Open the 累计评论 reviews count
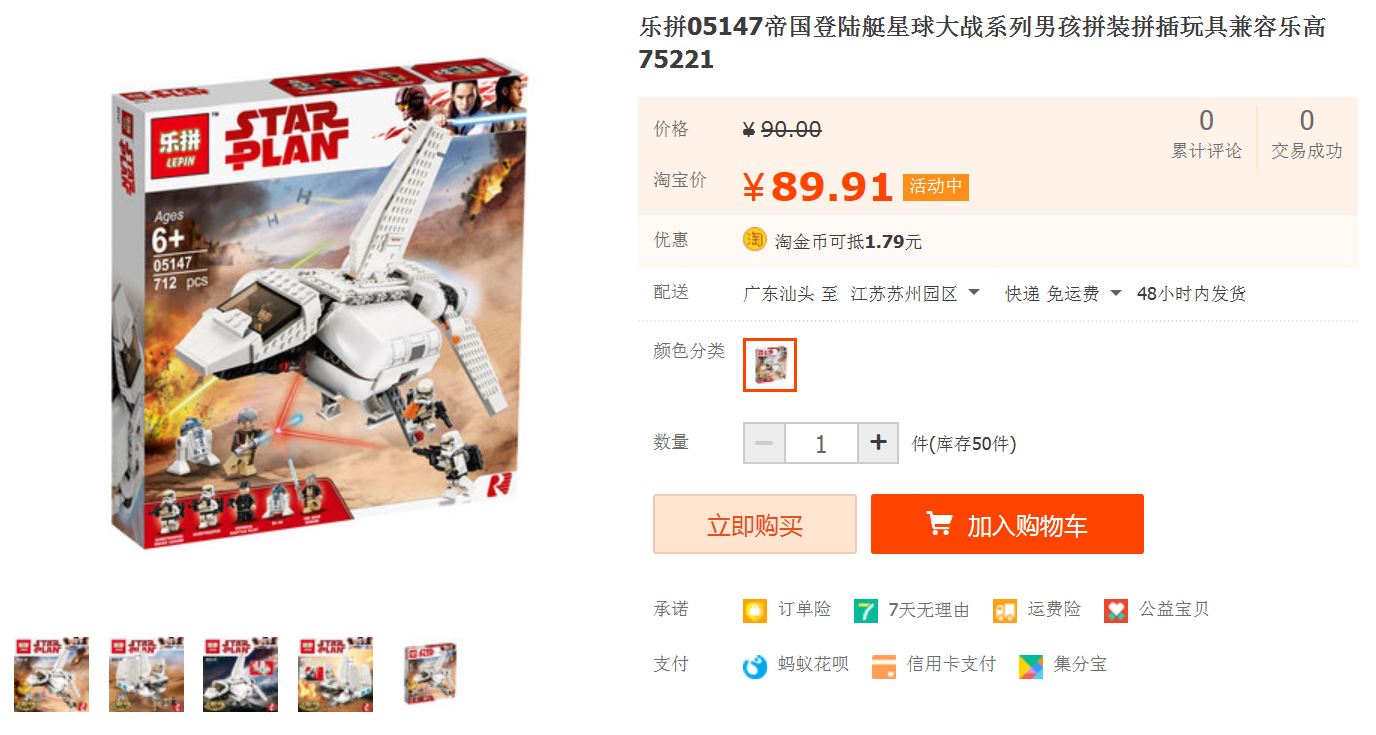Screen dimensions: 1376x735 (x=1207, y=135)
